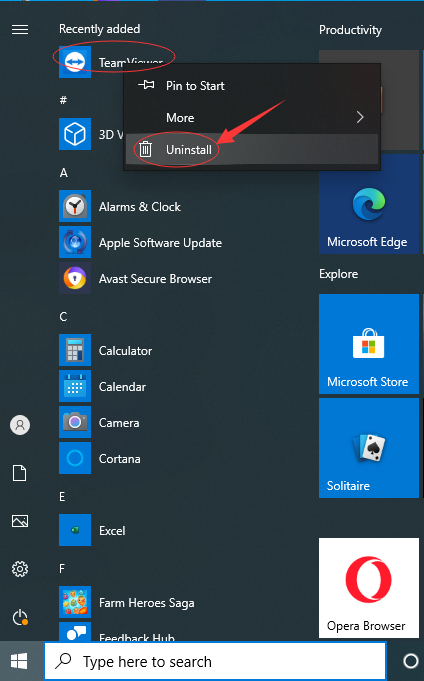Open the Microsoft Edge tile
The image size is (424, 681).
tap(369, 204)
